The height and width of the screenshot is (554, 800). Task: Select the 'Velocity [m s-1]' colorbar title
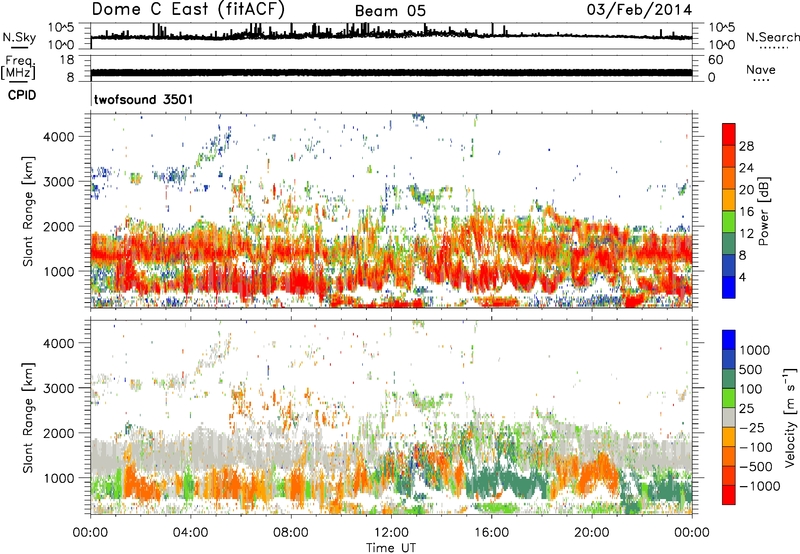click(x=790, y=418)
